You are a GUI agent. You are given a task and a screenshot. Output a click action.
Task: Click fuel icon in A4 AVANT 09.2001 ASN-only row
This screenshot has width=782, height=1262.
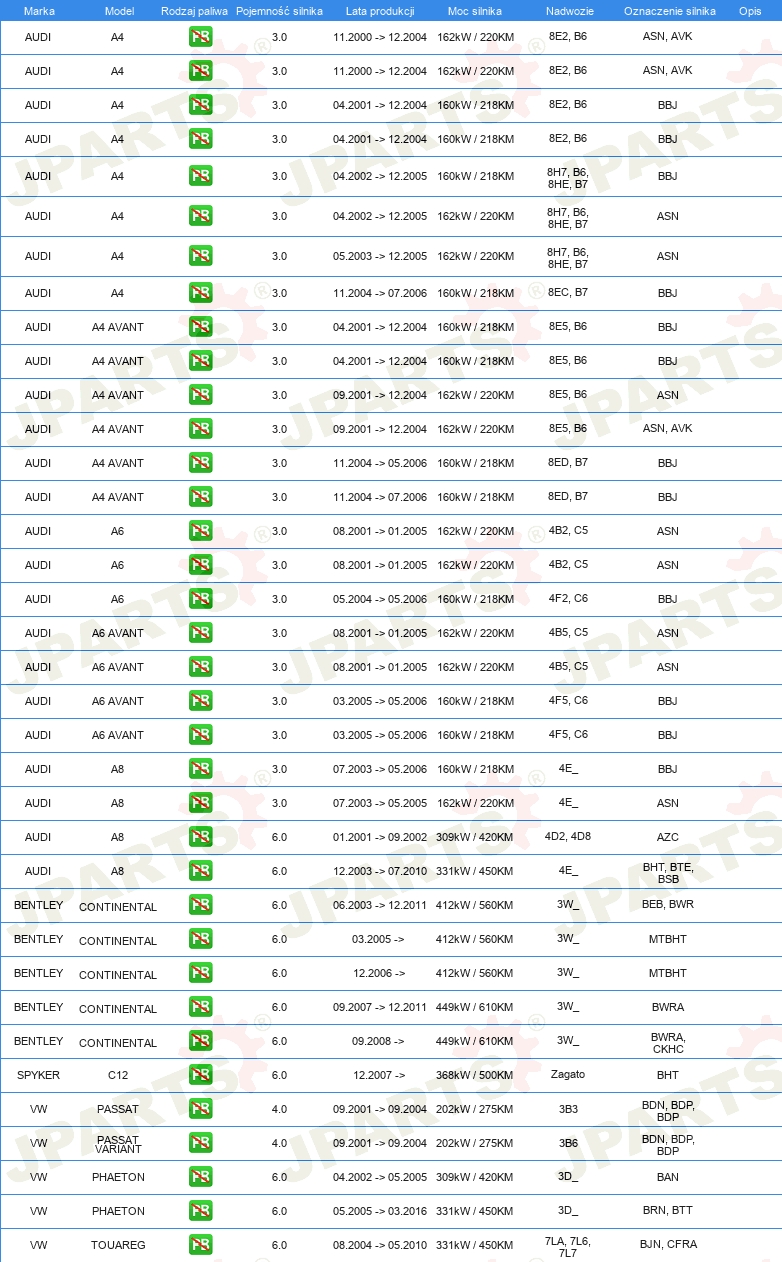(200, 395)
